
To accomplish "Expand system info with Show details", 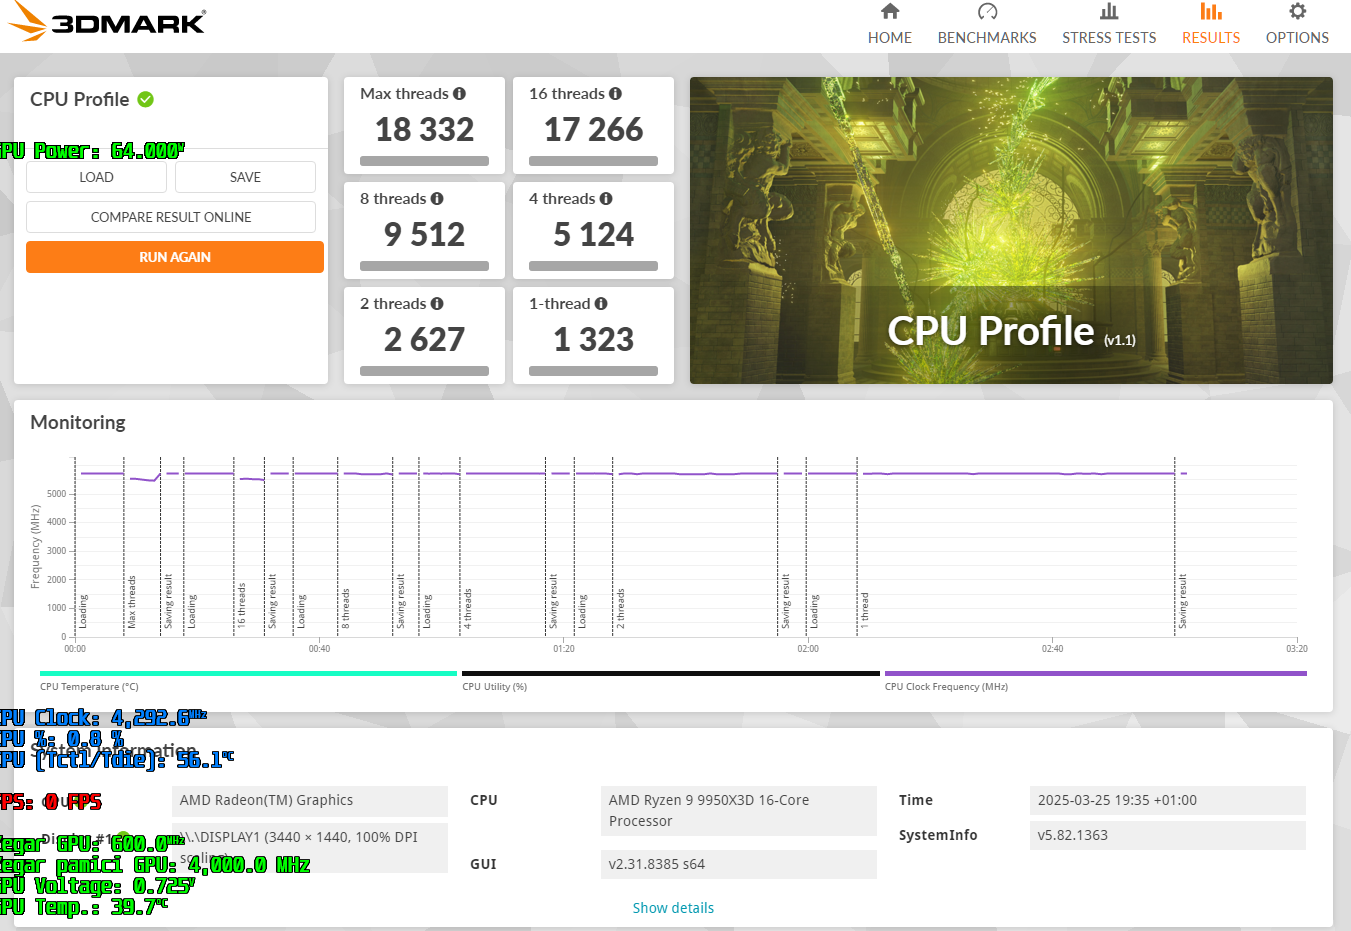I will click(673, 908).
